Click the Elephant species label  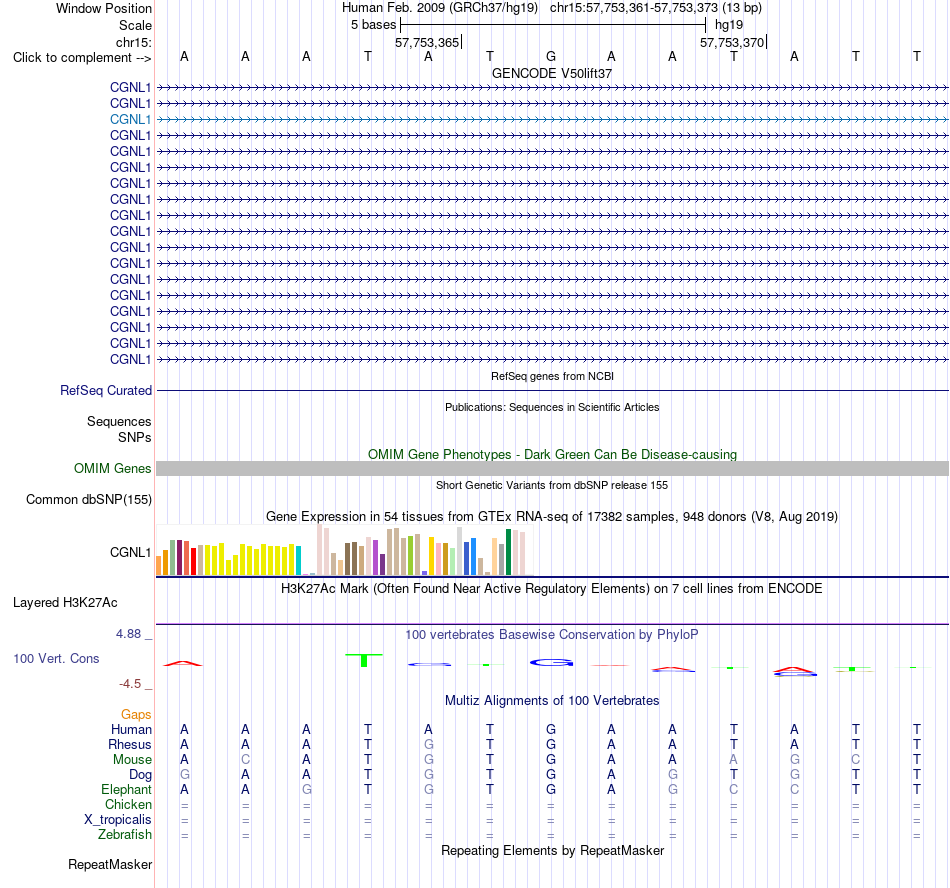(x=126, y=789)
